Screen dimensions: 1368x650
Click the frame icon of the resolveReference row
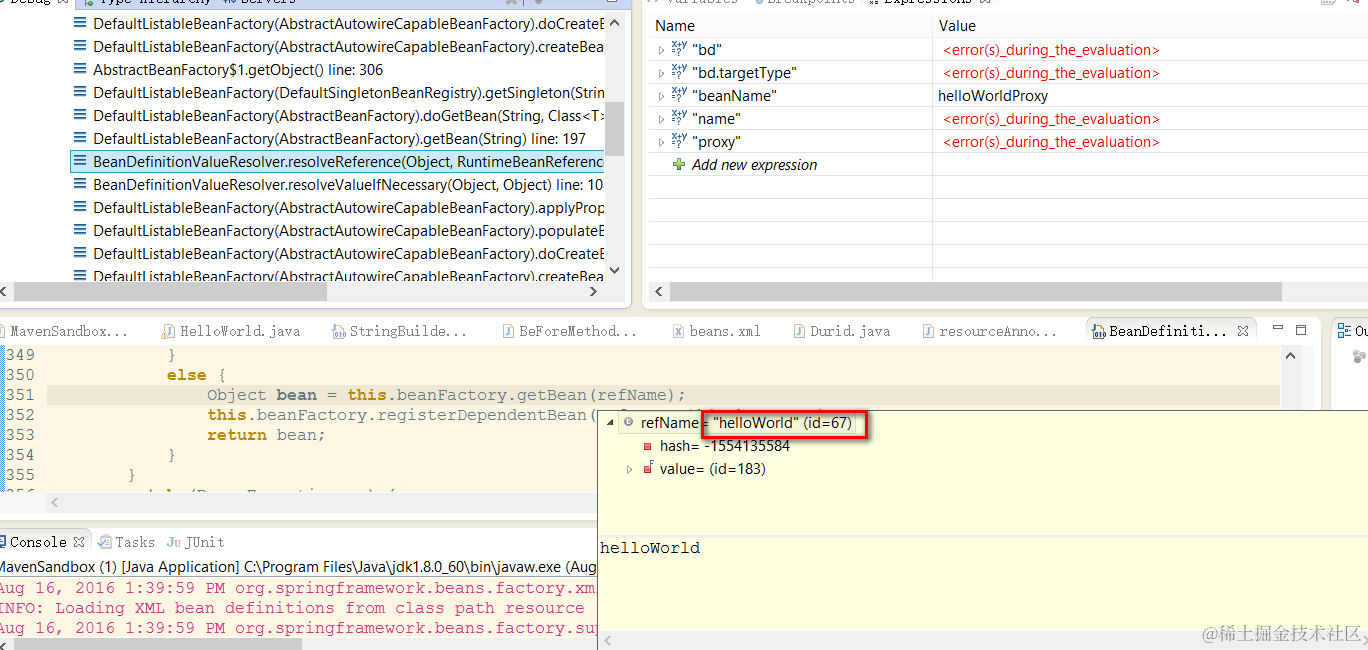[81, 162]
